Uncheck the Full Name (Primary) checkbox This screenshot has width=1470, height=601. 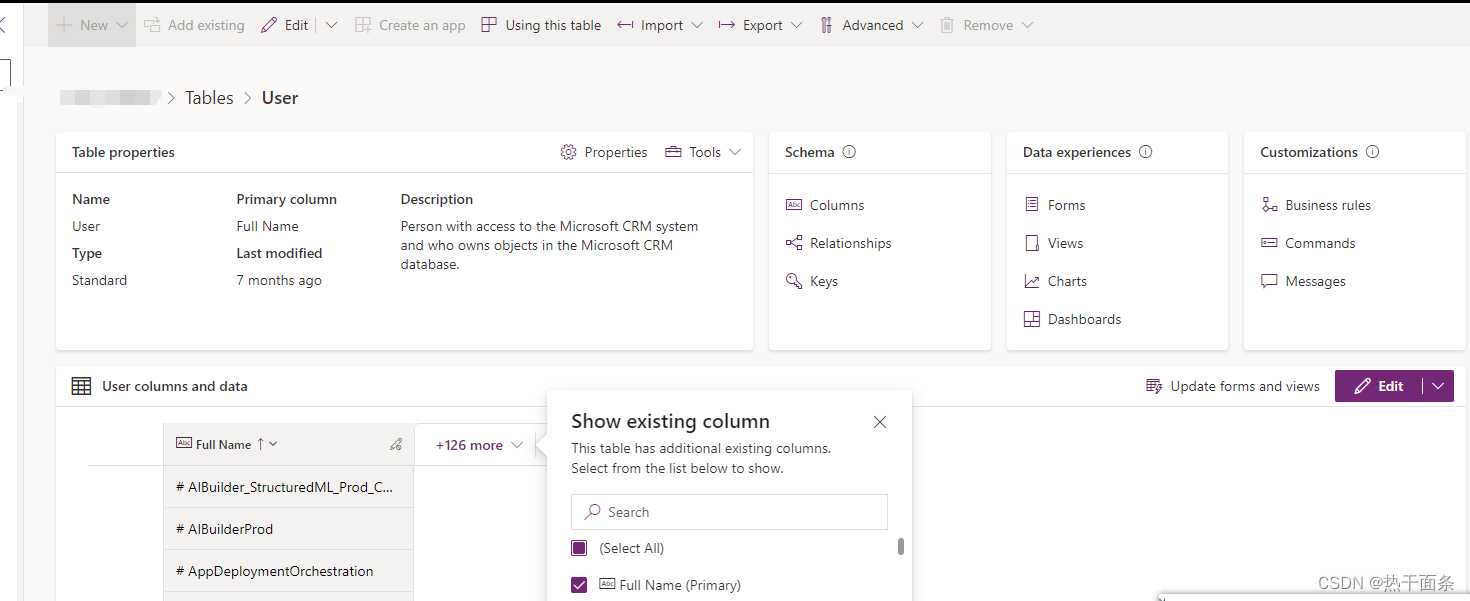[x=579, y=585]
